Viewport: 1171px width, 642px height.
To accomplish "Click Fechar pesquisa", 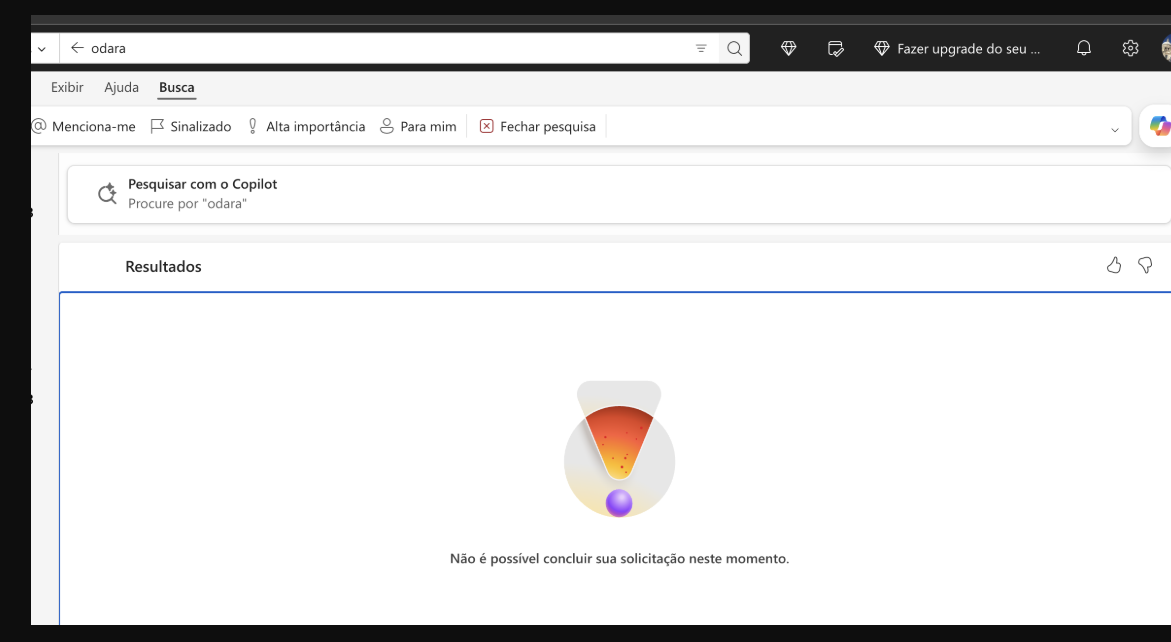I will [x=538, y=127].
